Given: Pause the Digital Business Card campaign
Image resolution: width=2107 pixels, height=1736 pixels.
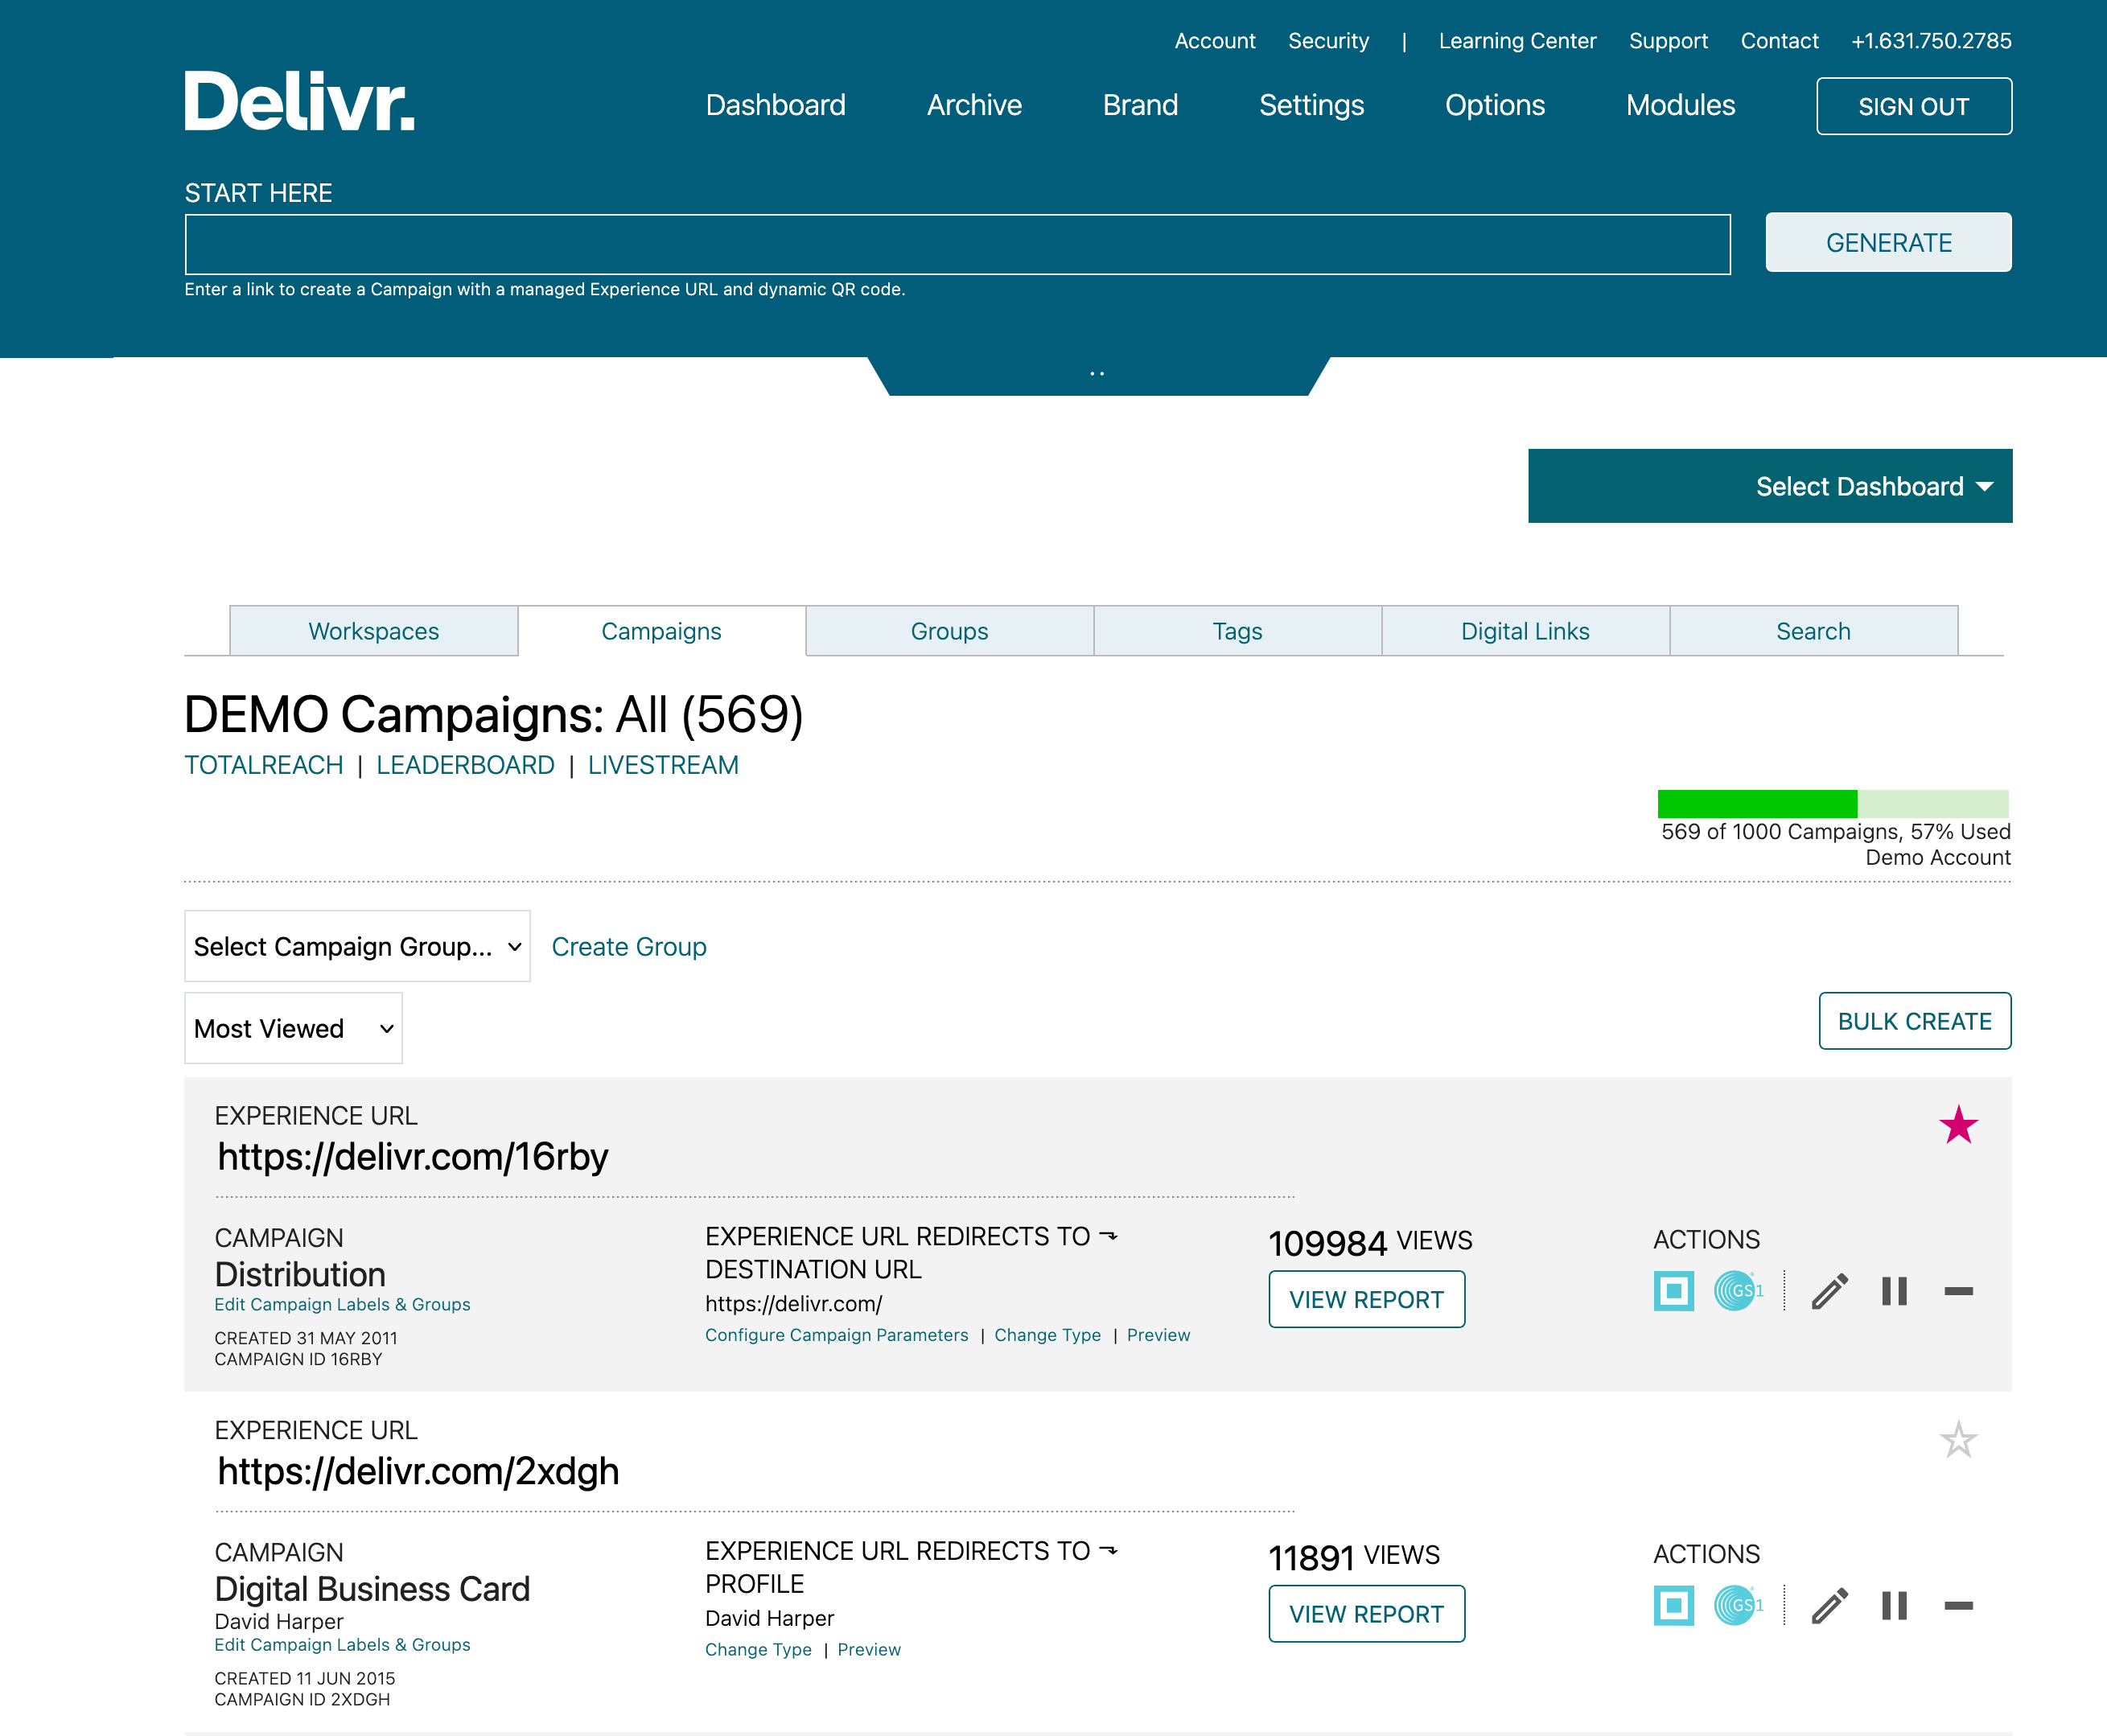Looking at the screenshot, I should pyautogui.click(x=1893, y=1606).
